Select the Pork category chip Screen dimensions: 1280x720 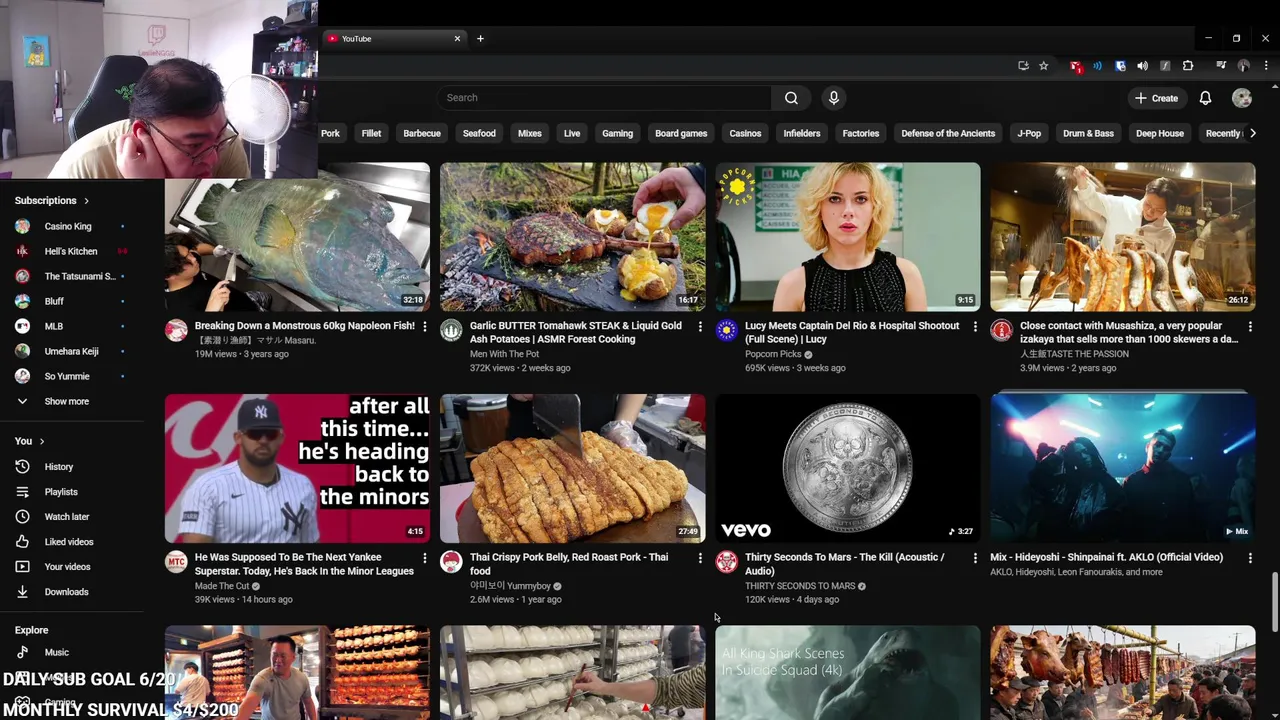[330, 133]
